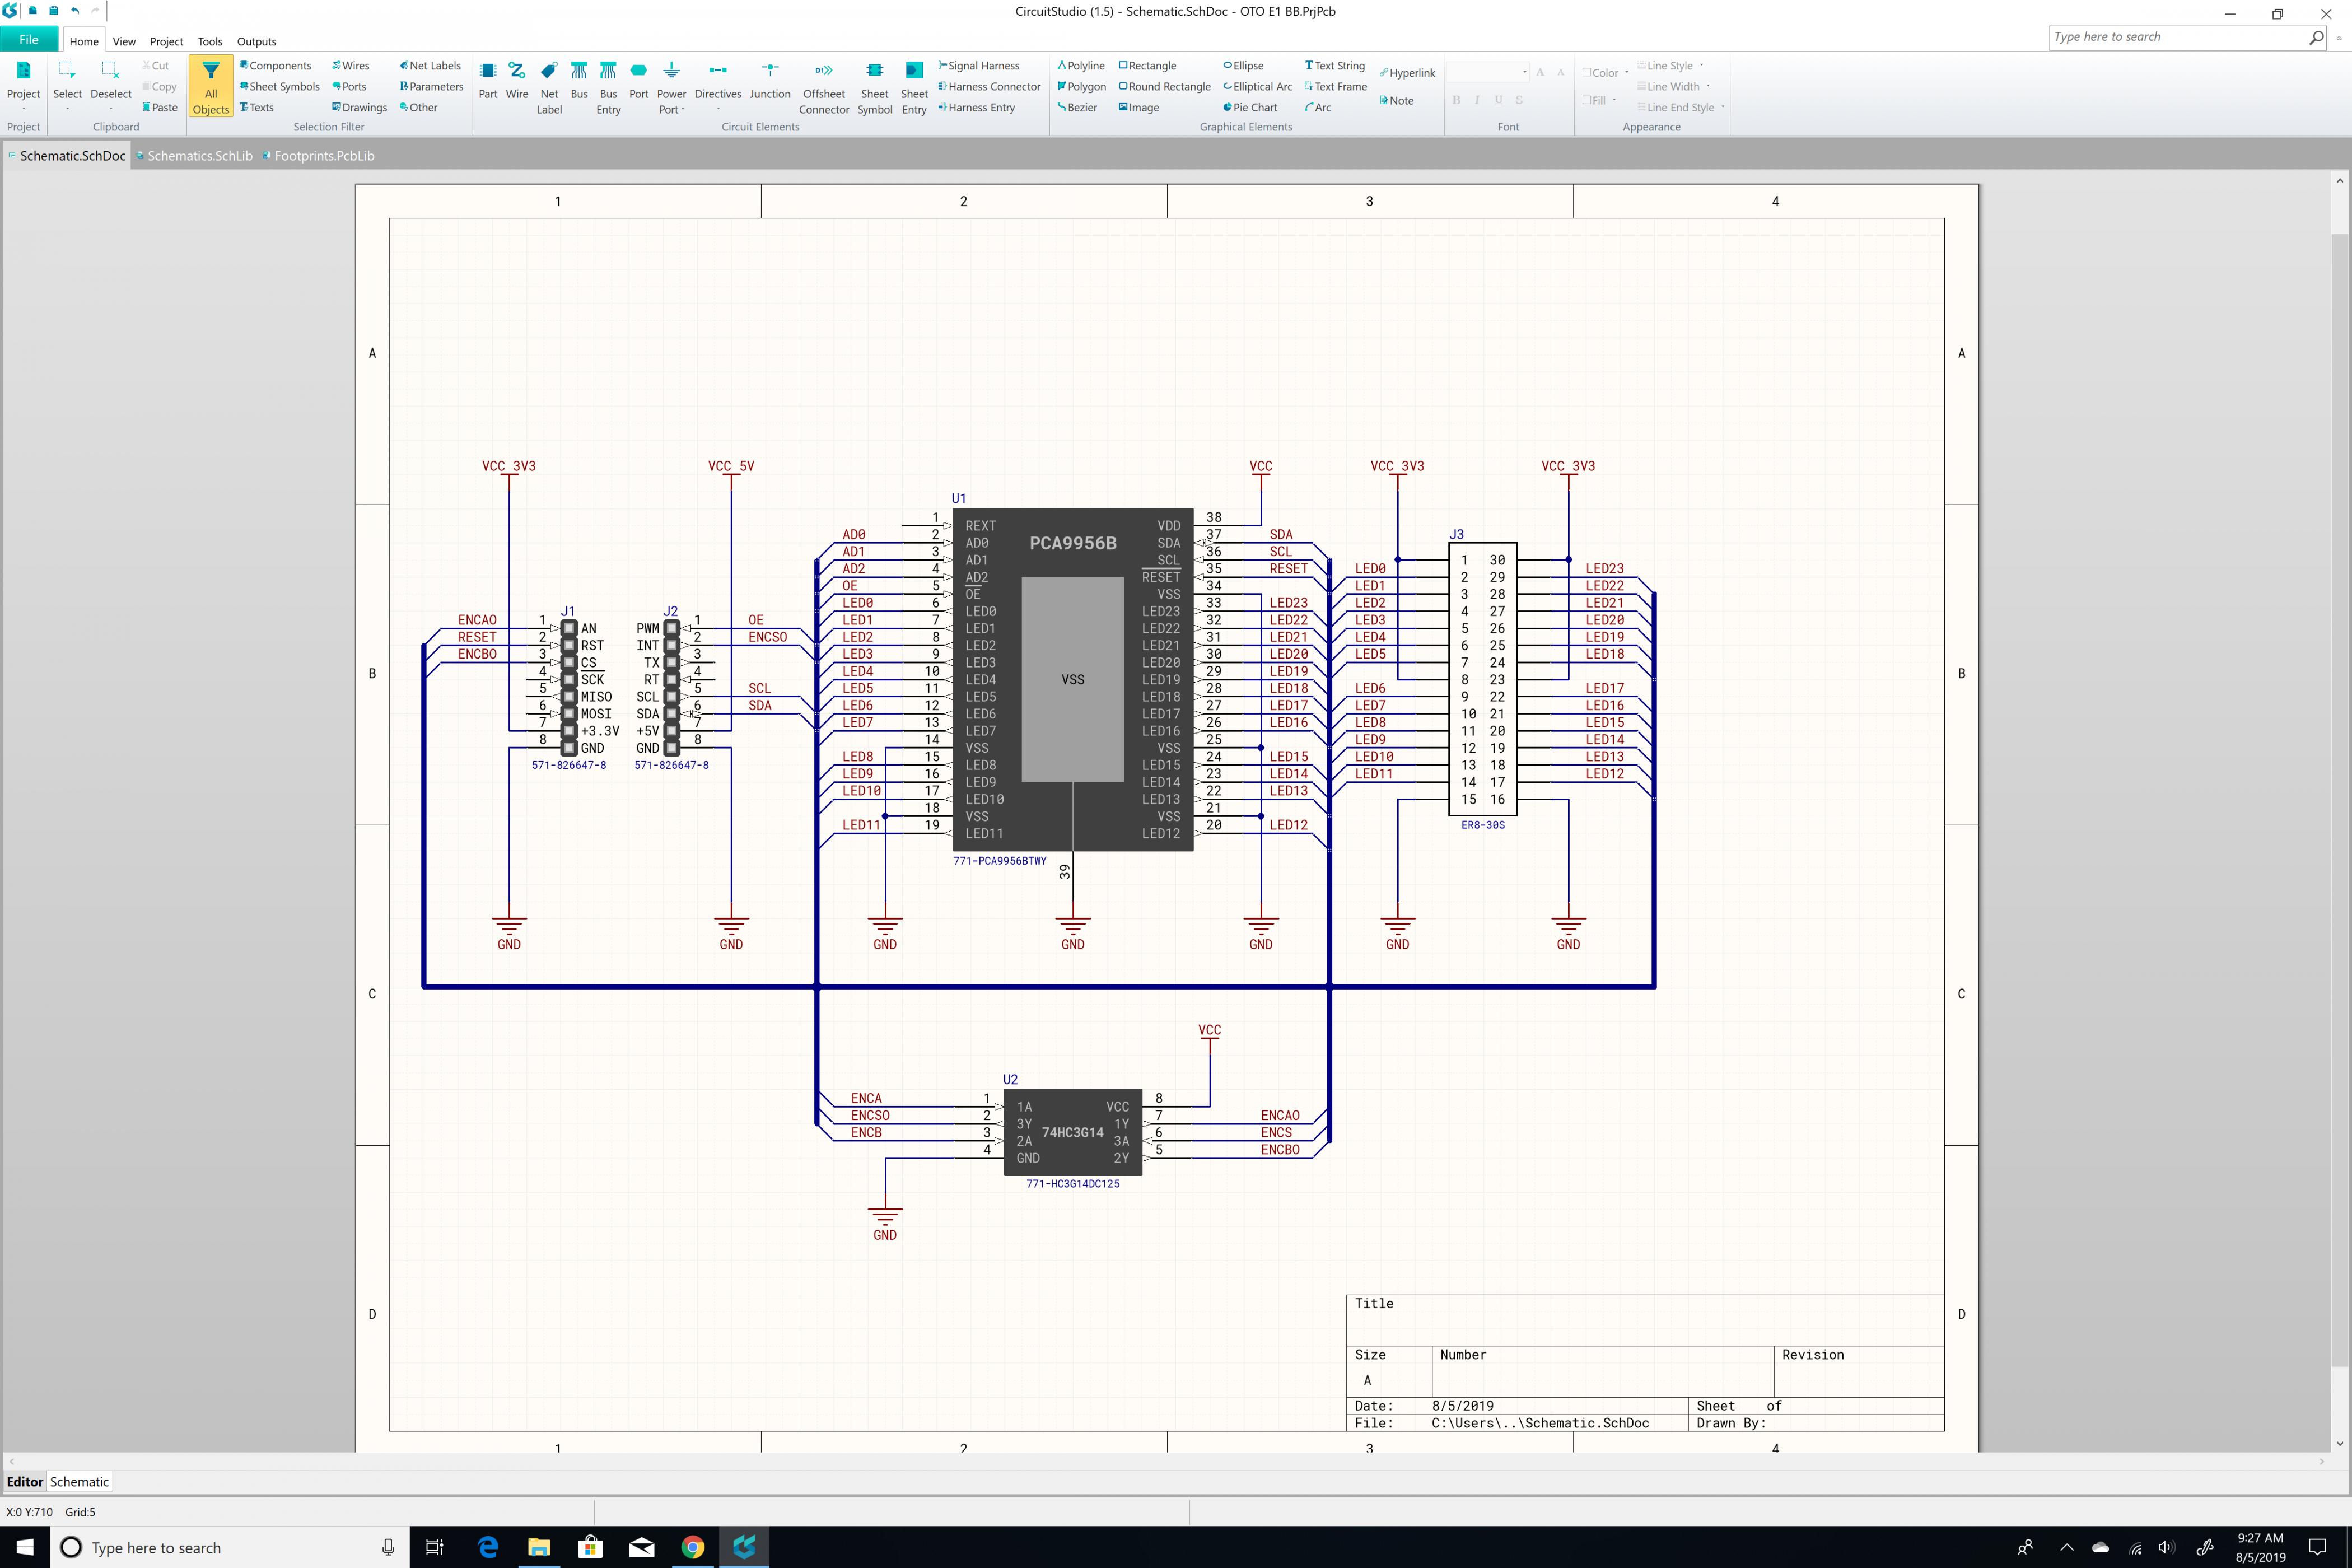Click the Round Rectangle tool
The height and width of the screenshot is (1568, 2352).
(1164, 87)
